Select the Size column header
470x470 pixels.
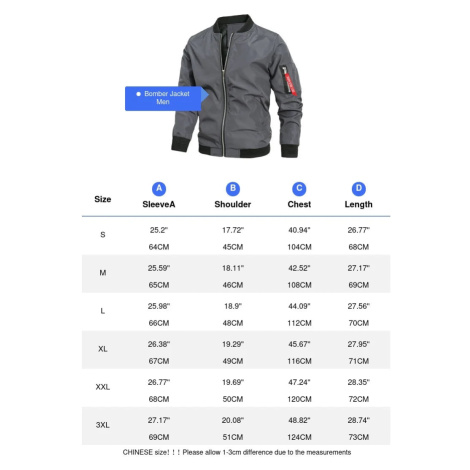click(103, 199)
